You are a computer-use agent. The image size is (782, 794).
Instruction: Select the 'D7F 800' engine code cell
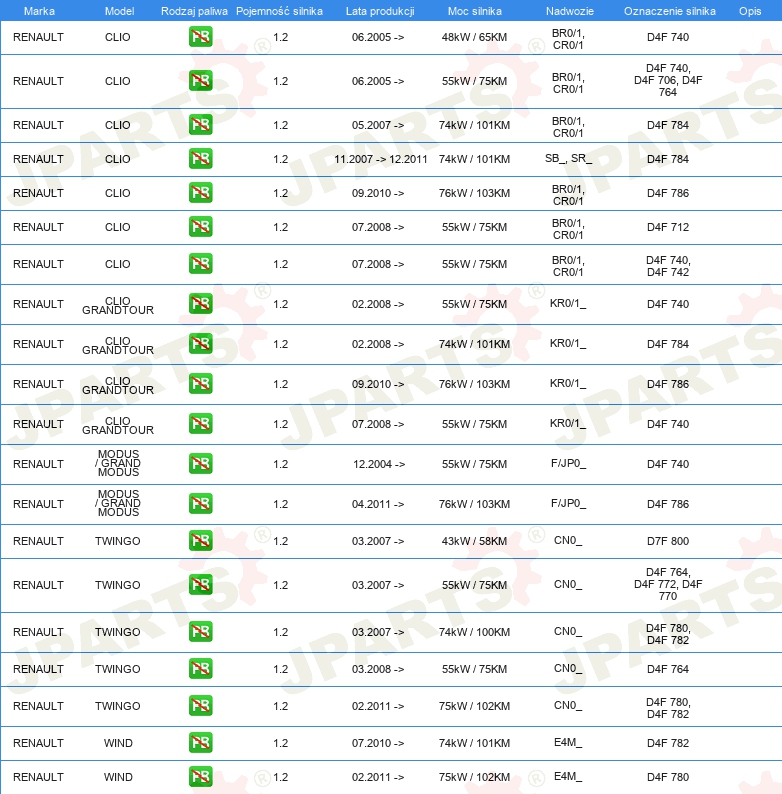[668, 541]
